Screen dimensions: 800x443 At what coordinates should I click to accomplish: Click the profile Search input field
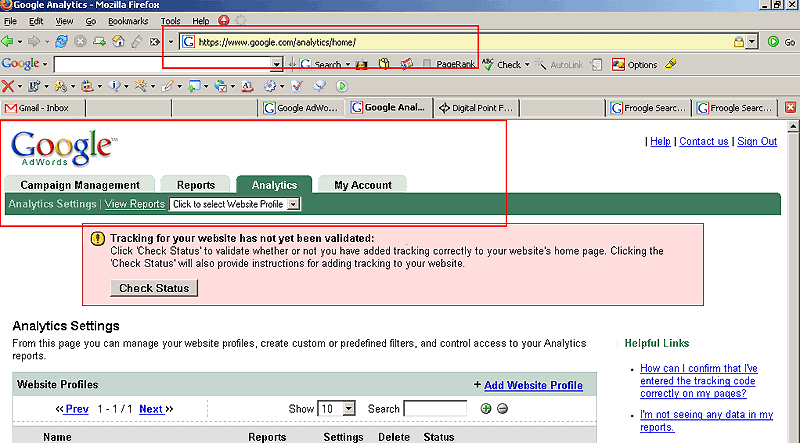click(435, 409)
